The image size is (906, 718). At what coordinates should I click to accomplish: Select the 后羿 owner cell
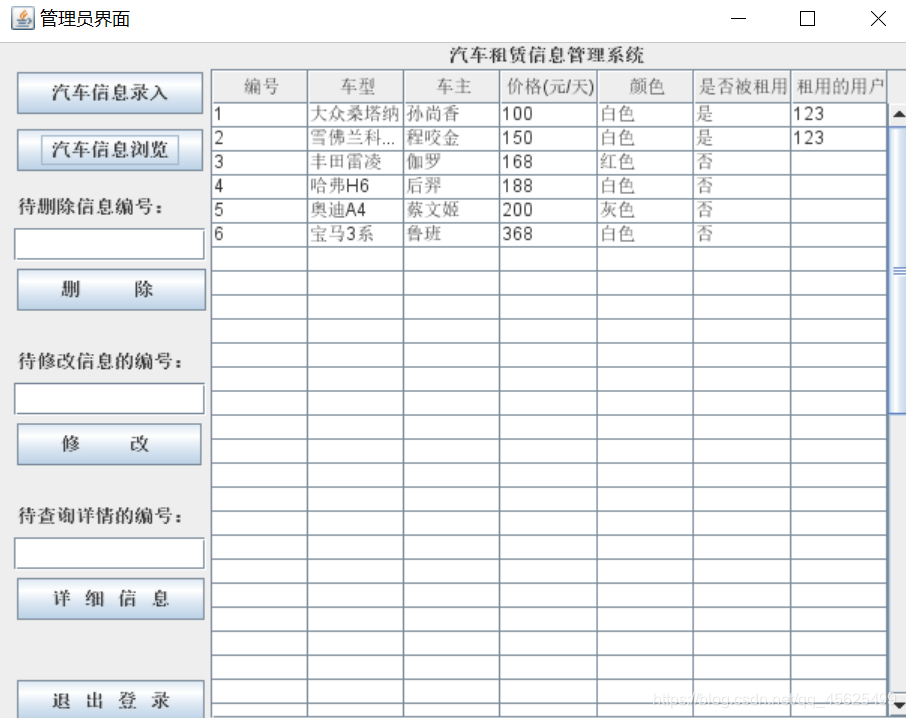451,187
